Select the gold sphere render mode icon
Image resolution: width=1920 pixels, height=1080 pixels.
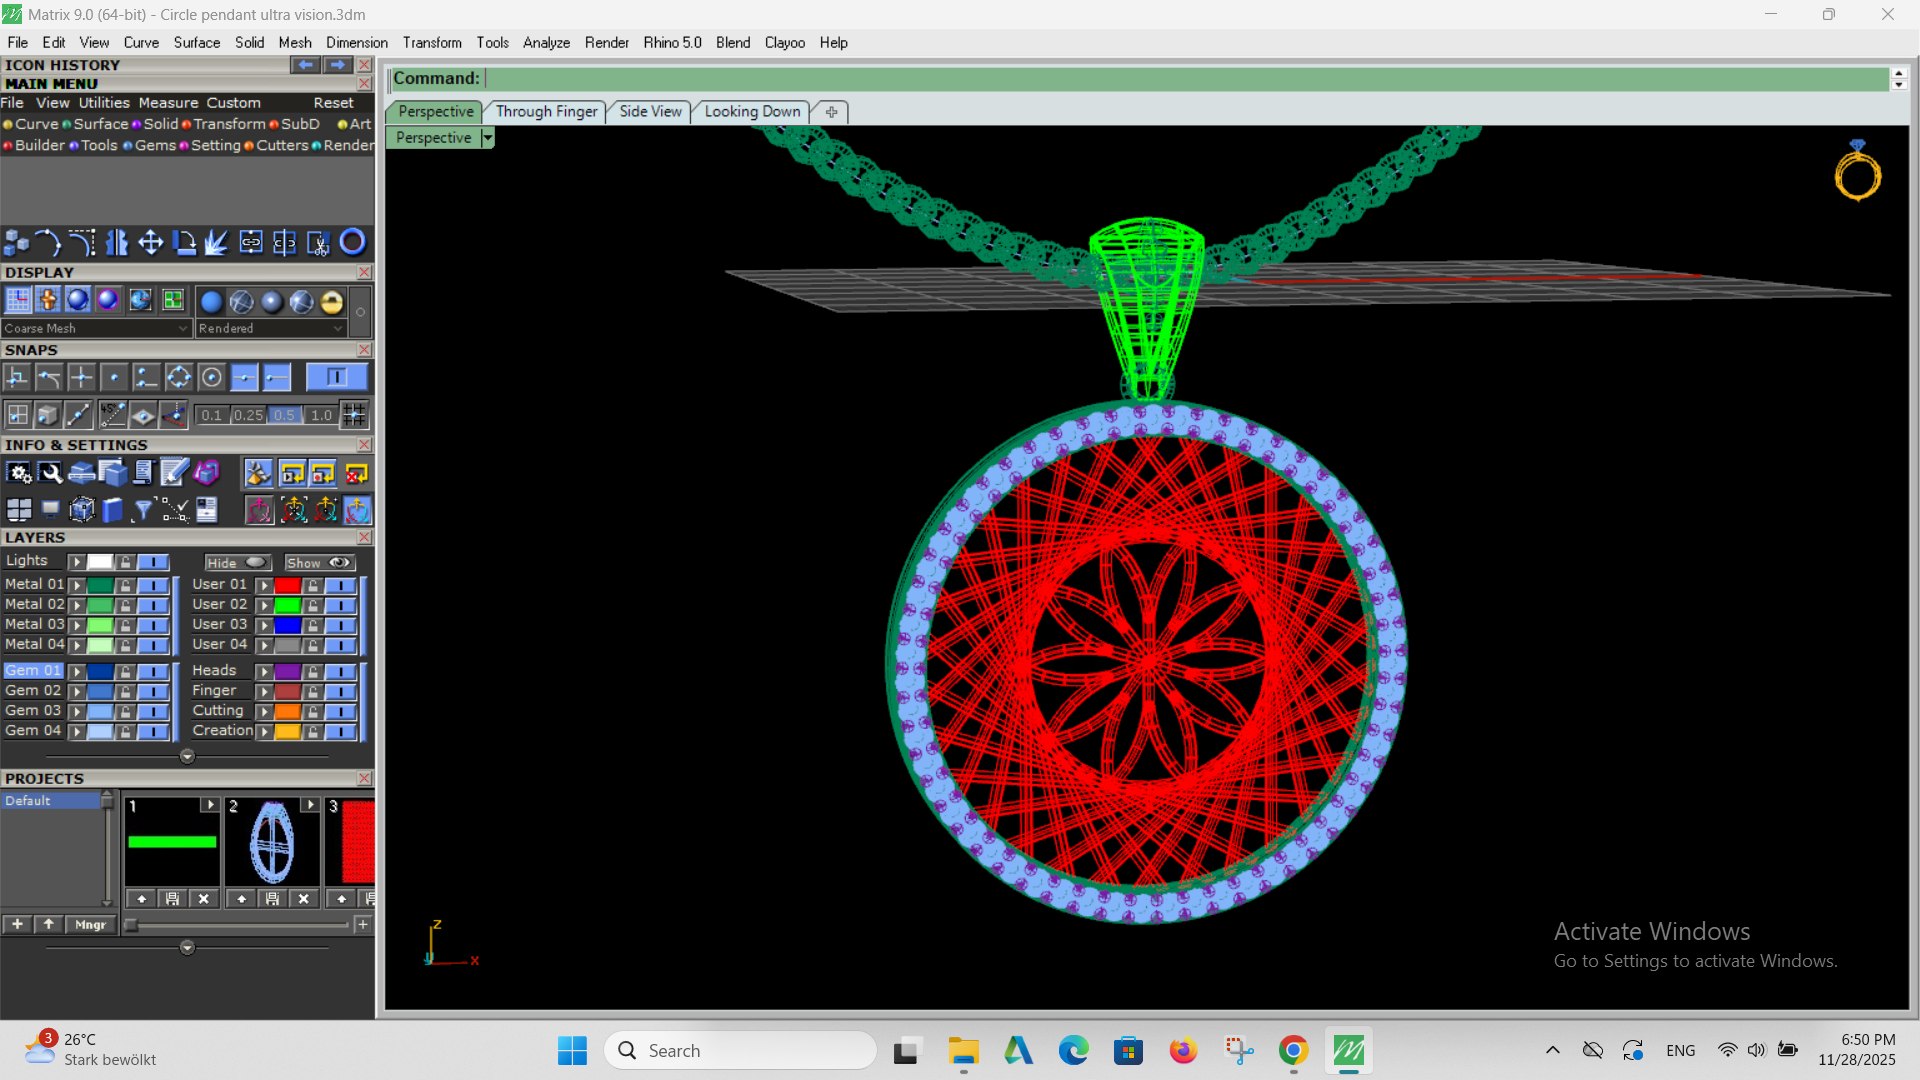(x=332, y=301)
